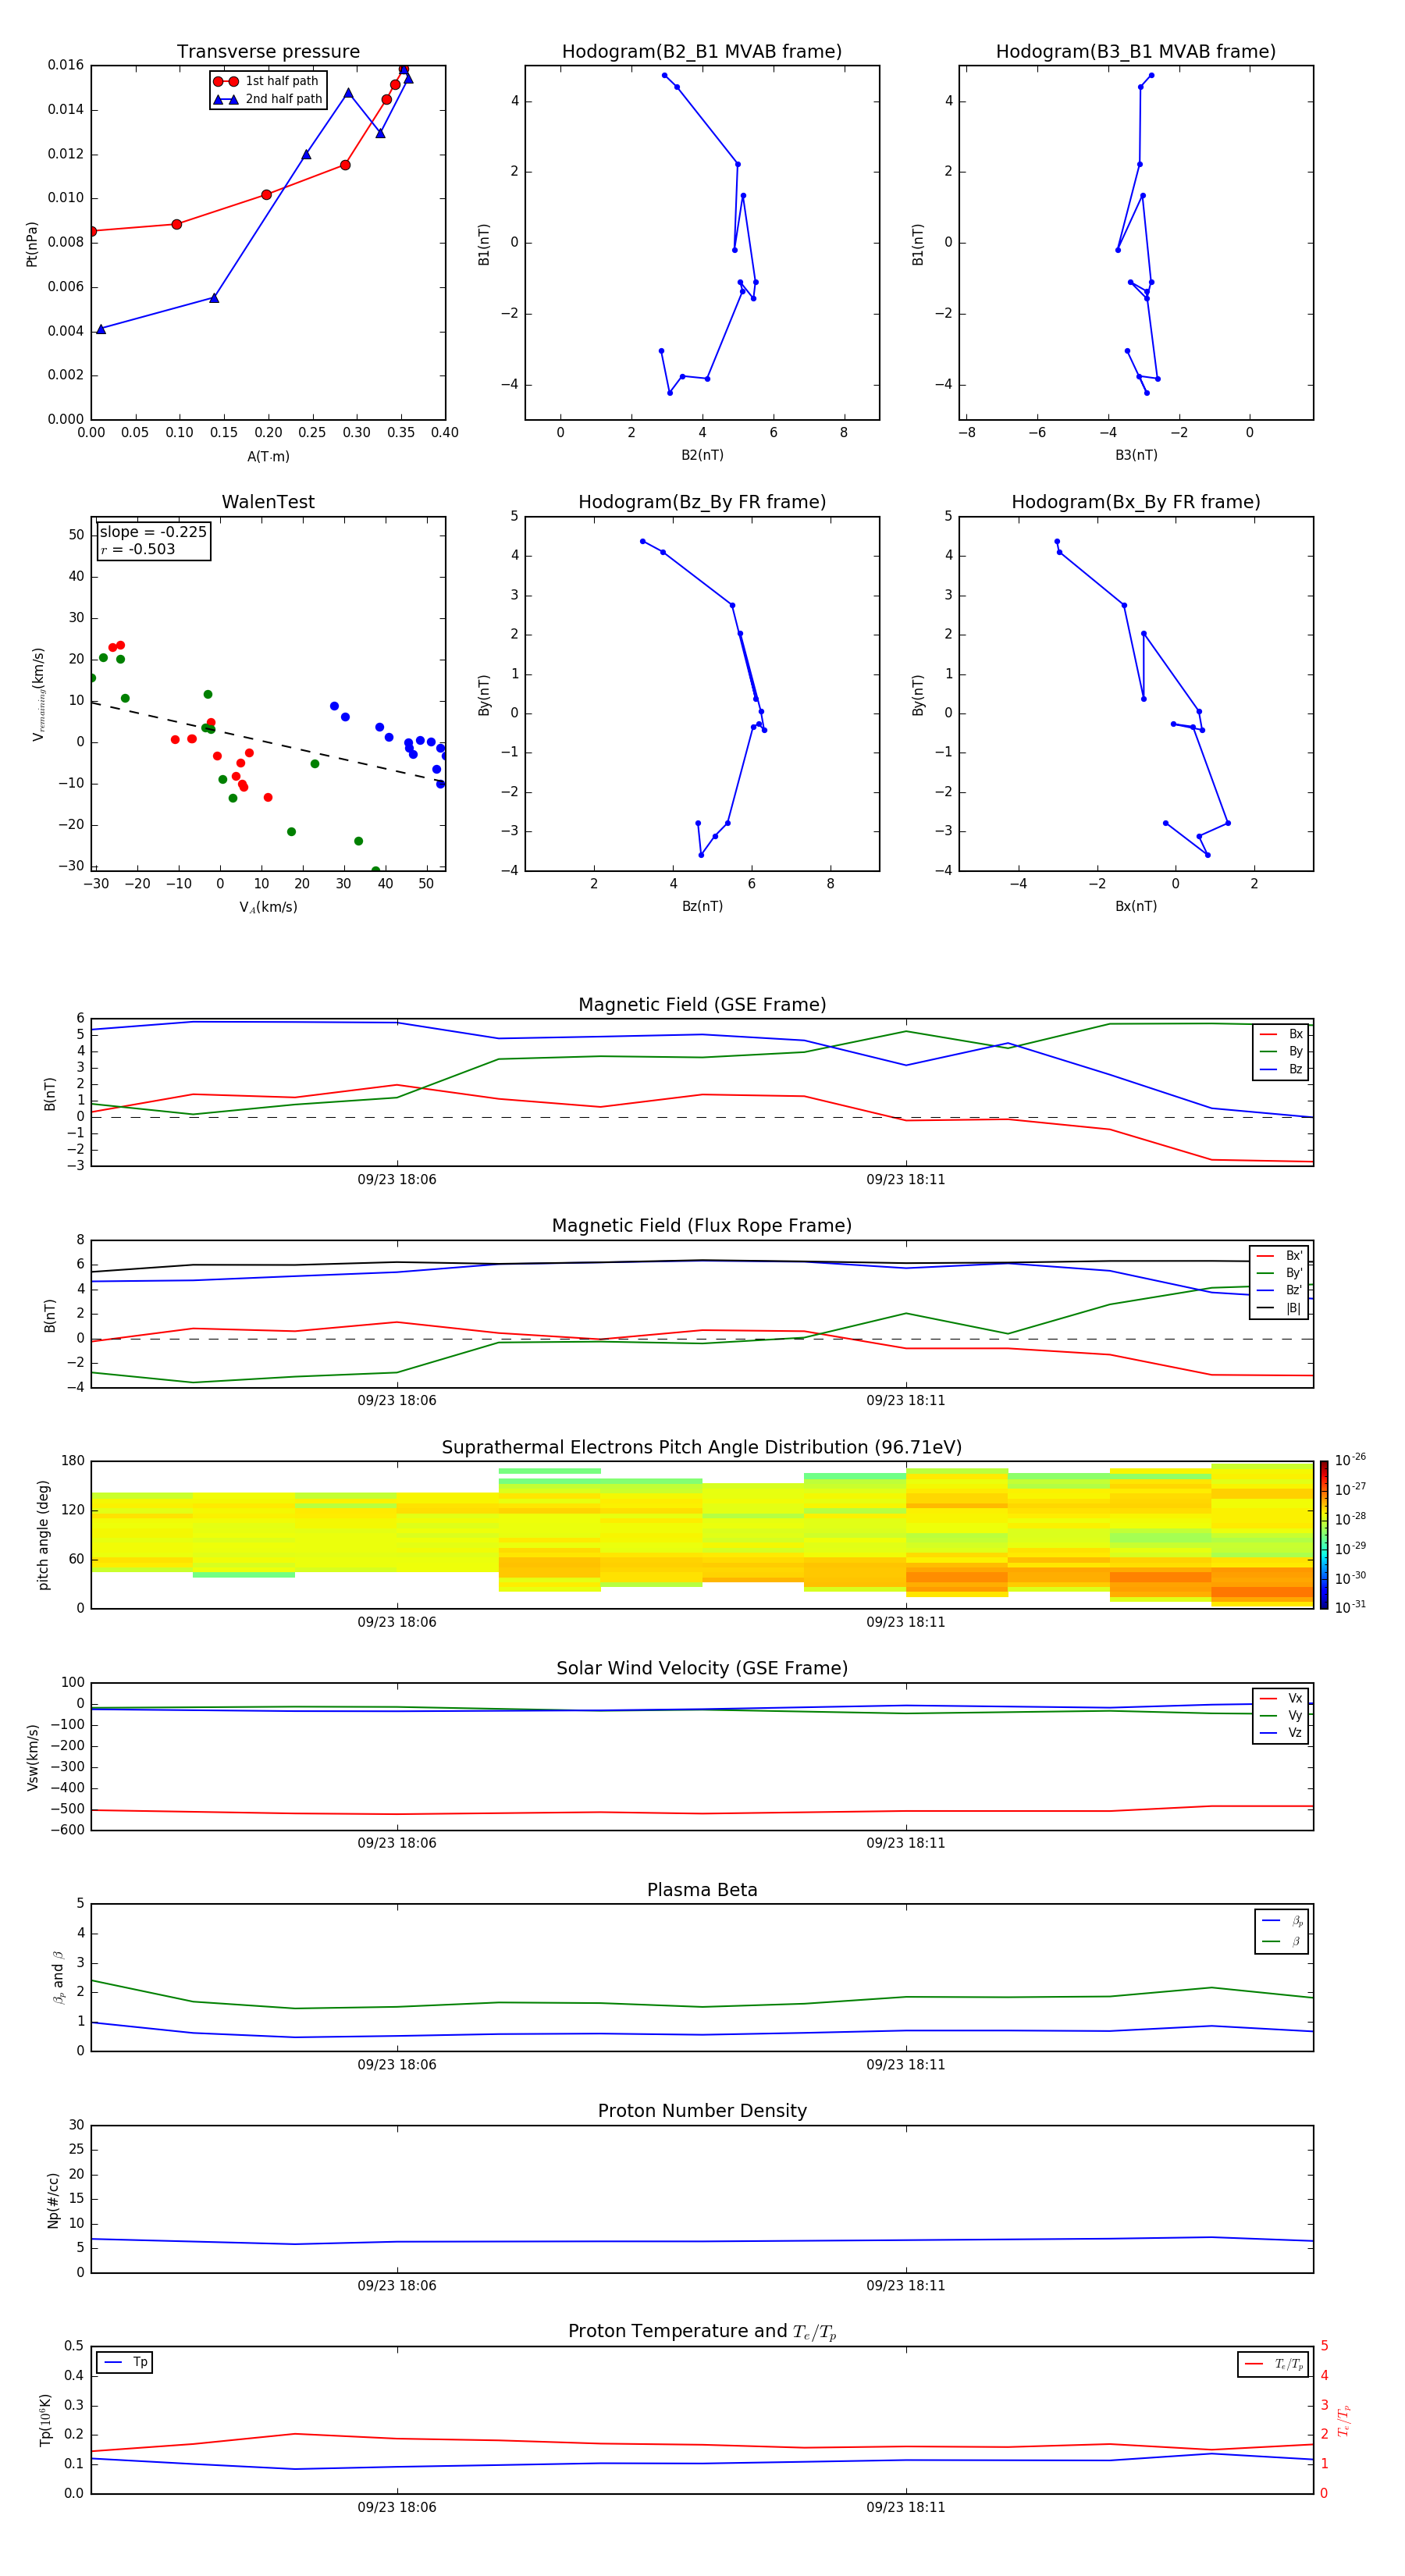Click the 'Proton Number Density' title
This screenshot has height=2576, width=1405.
pos(702,2111)
